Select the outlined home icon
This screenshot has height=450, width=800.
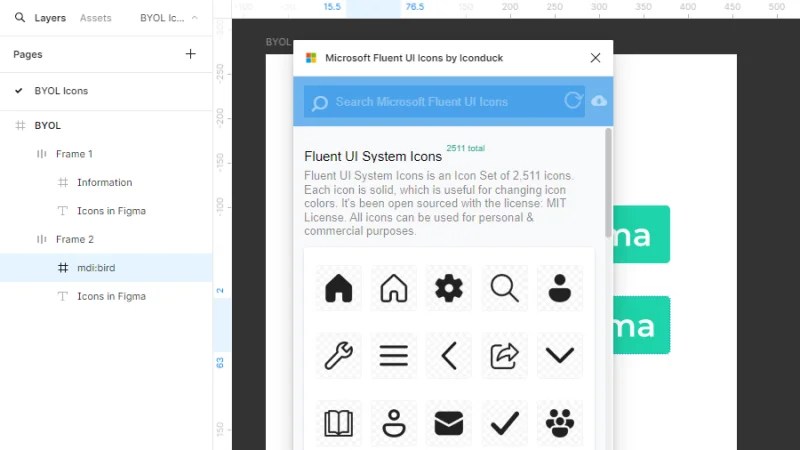coord(394,288)
